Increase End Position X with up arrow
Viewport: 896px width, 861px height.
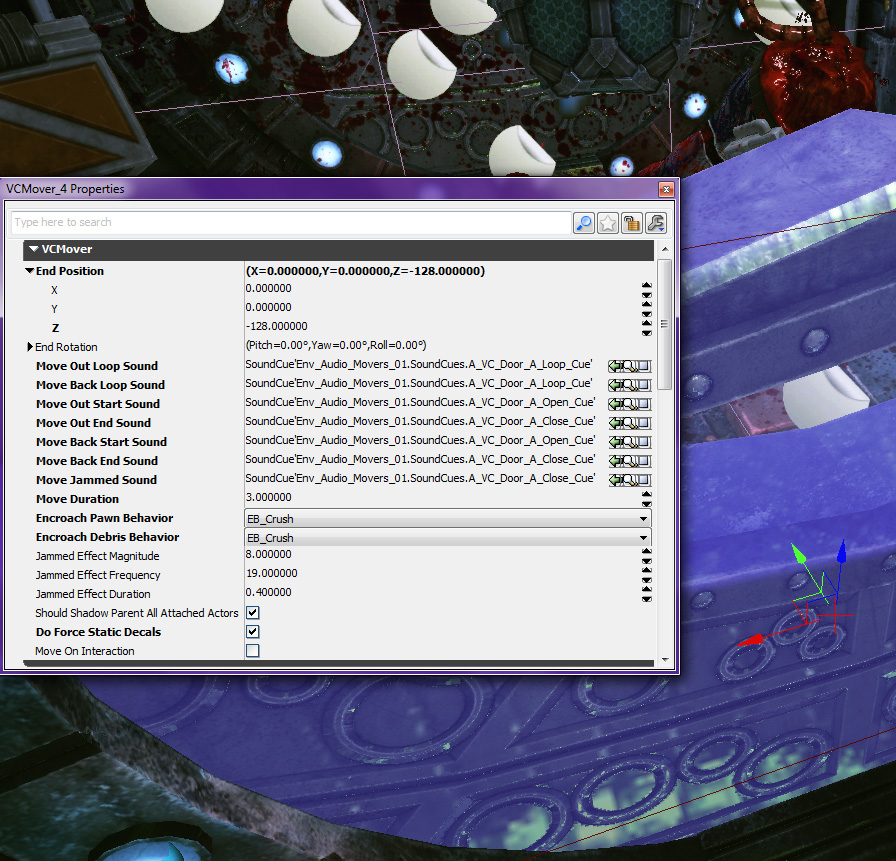tap(646, 285)
